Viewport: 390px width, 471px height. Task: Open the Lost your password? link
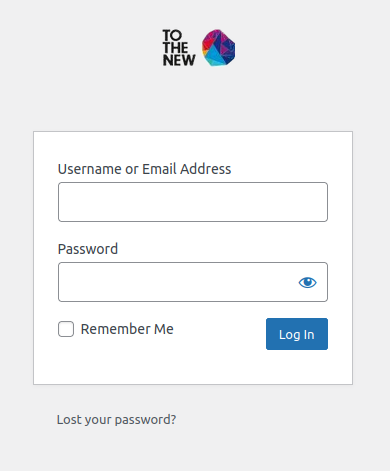click(116, 419)
